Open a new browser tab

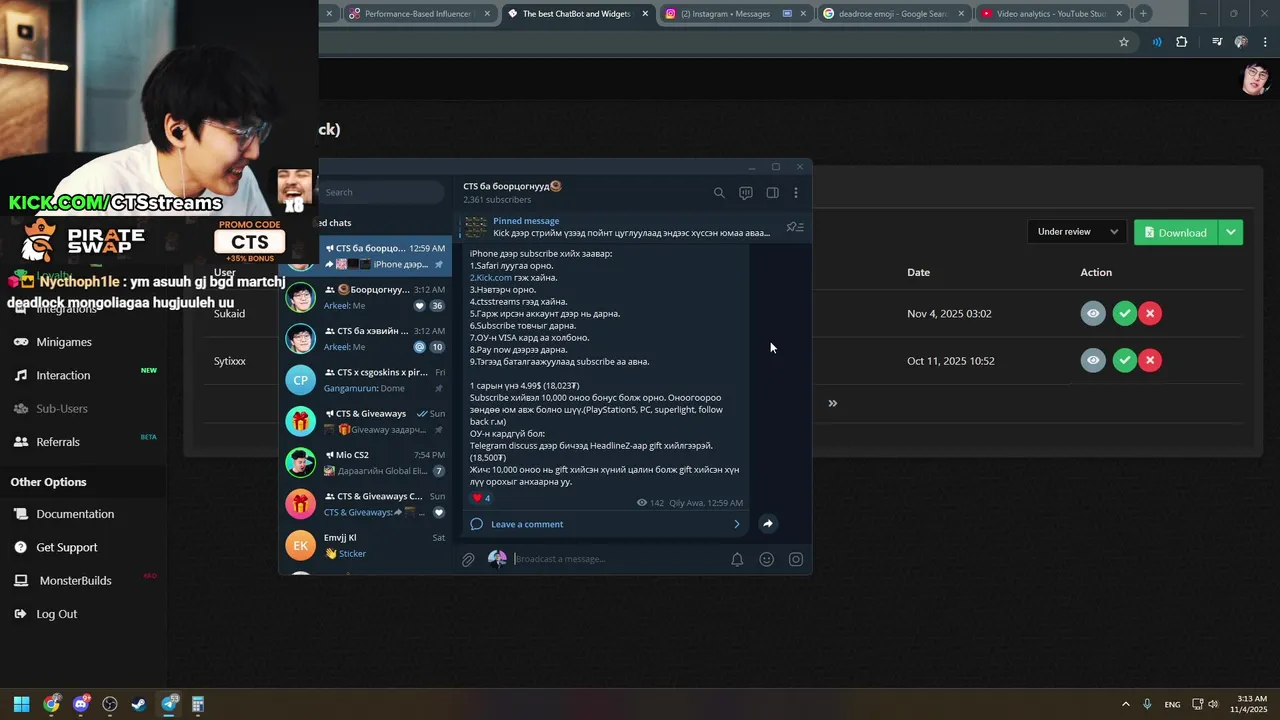pyautogui.click(x=1143, y=14)
